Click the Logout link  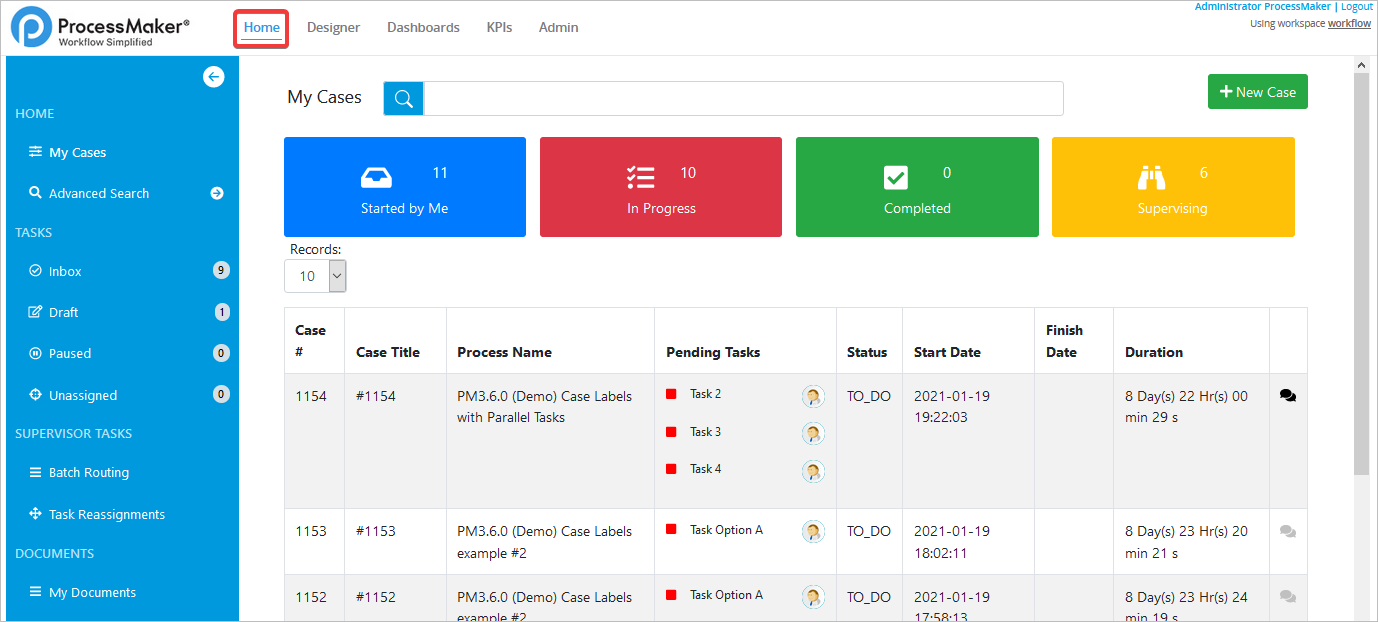tap(1356, 6)
